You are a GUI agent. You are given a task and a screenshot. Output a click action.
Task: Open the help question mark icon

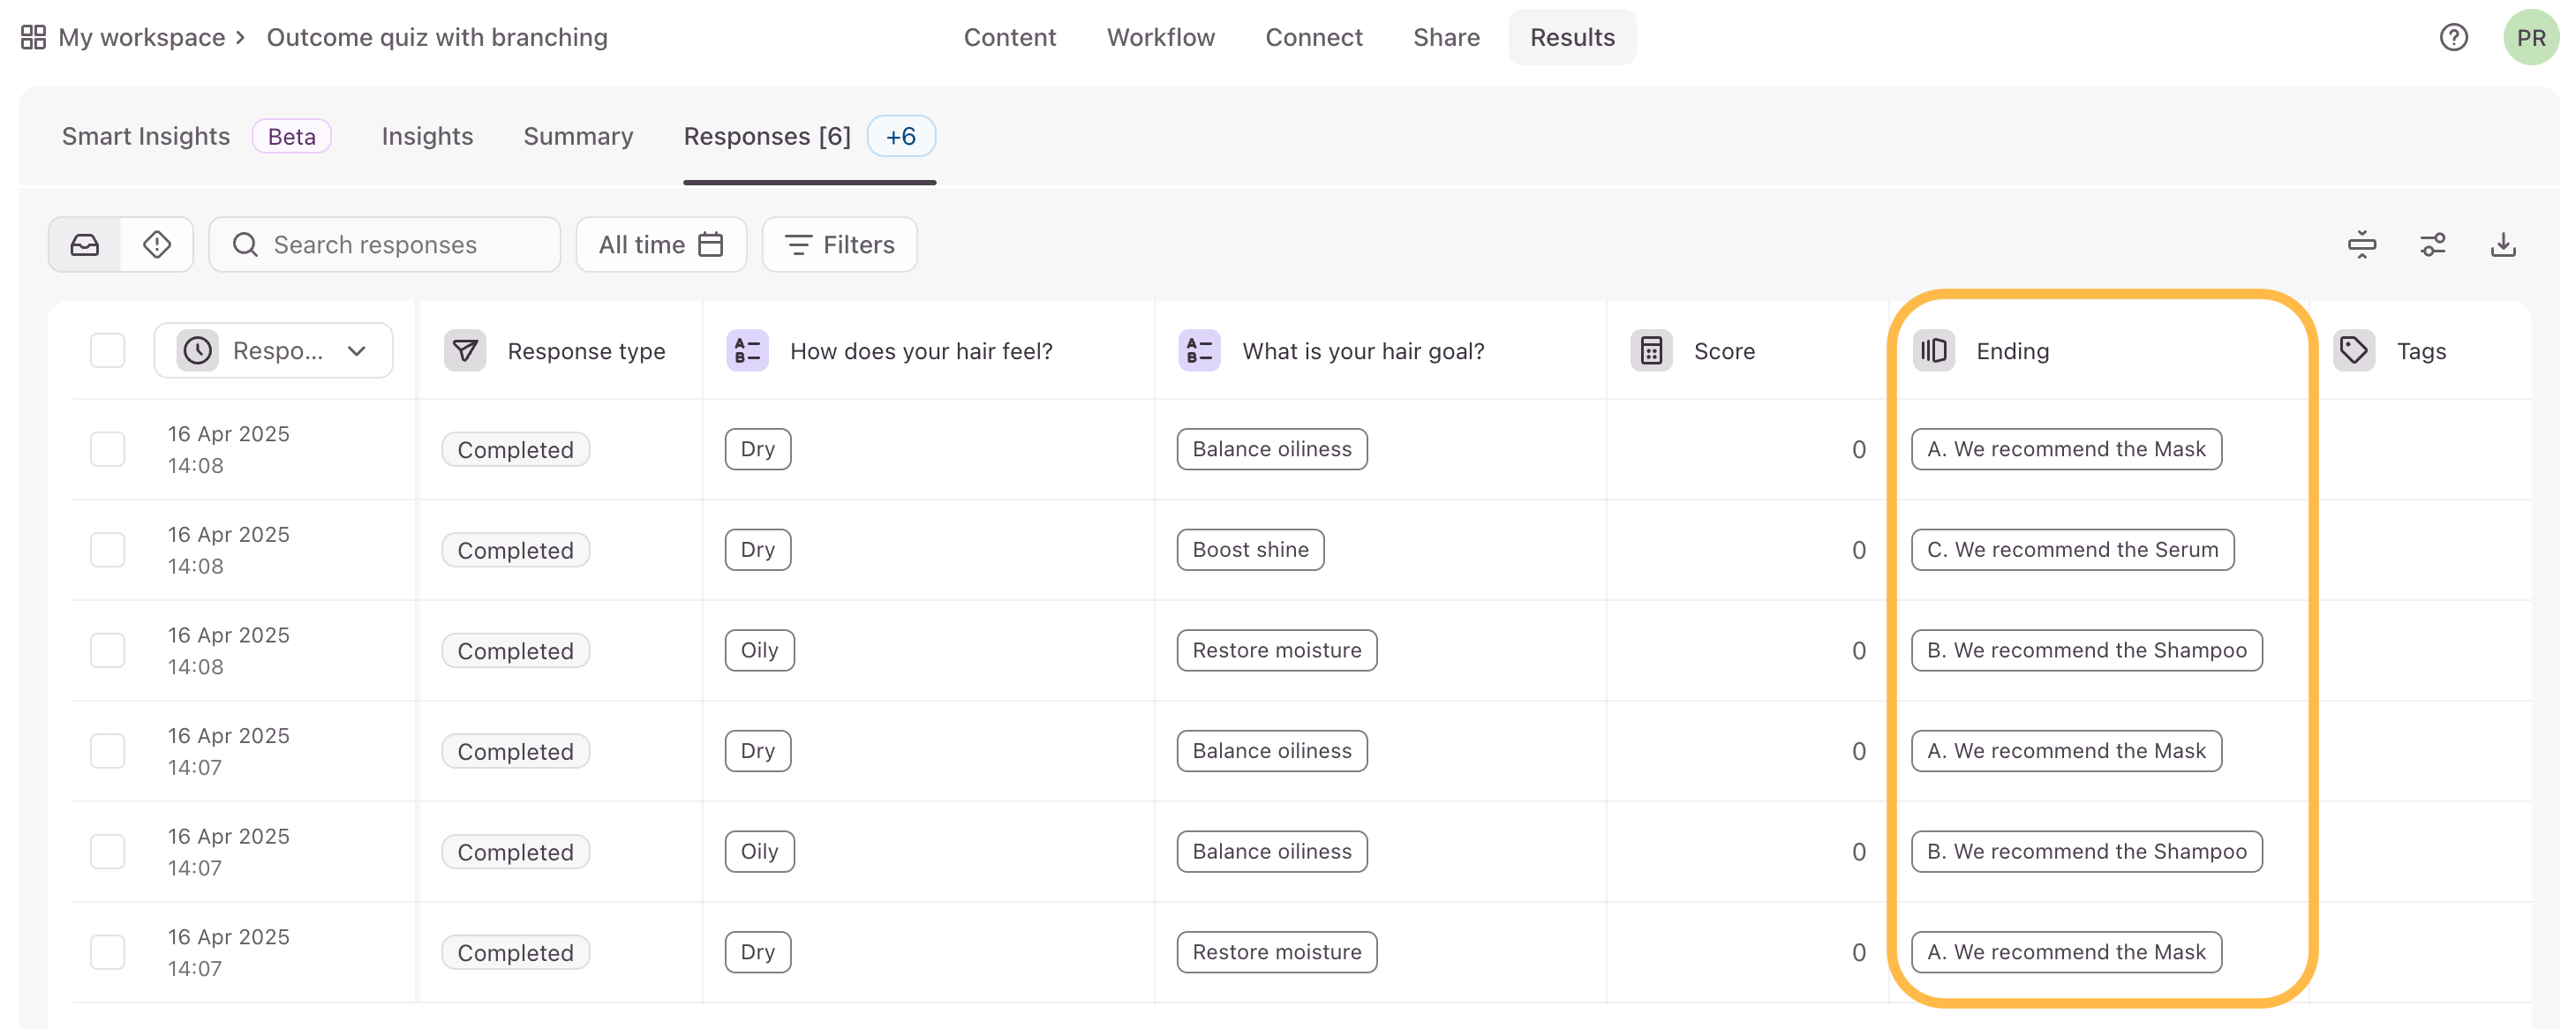click(2453, 37)
